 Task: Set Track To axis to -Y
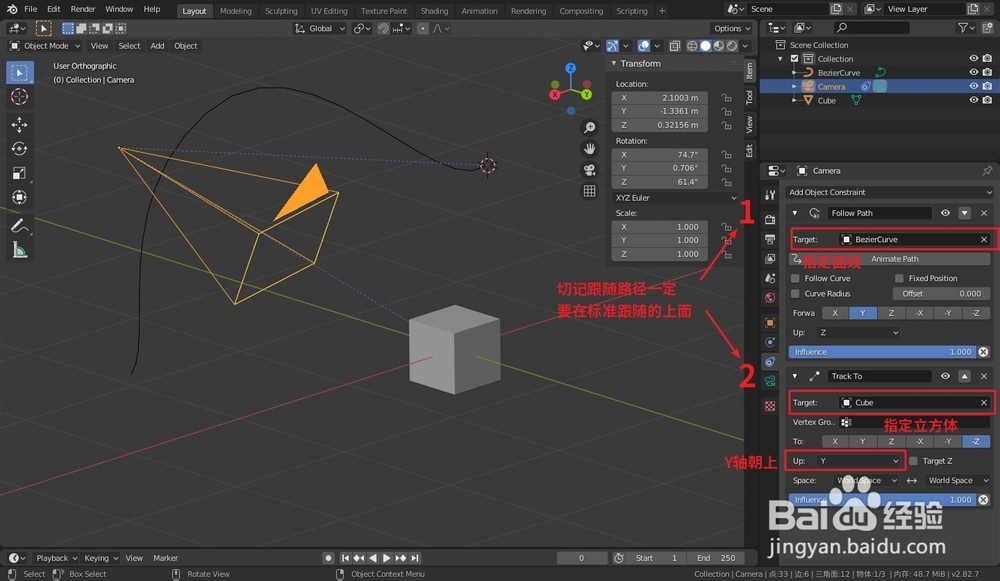pyautogui.click(x=948, y=441)
